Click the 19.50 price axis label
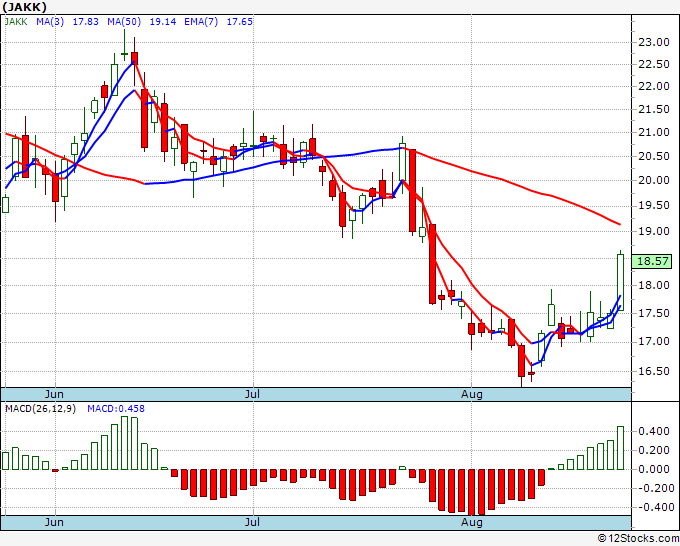Viewport: 680px width, 546px height. tap(654, 206)
